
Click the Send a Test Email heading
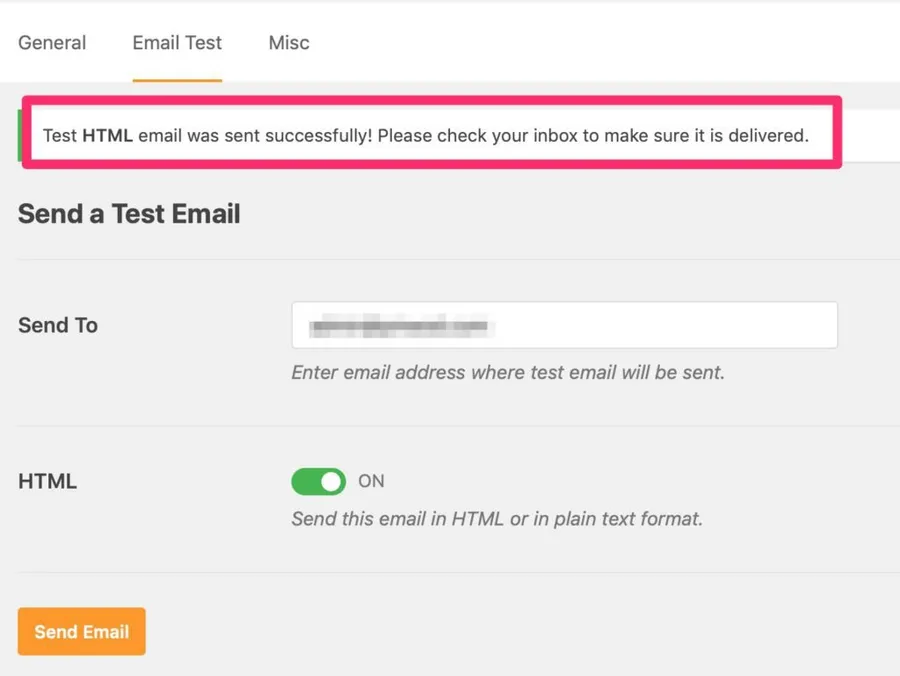[x=129, y=214]
